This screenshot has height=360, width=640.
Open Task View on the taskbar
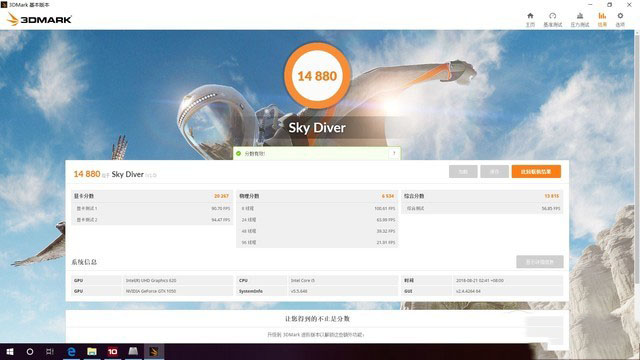[x=50, y=351]
